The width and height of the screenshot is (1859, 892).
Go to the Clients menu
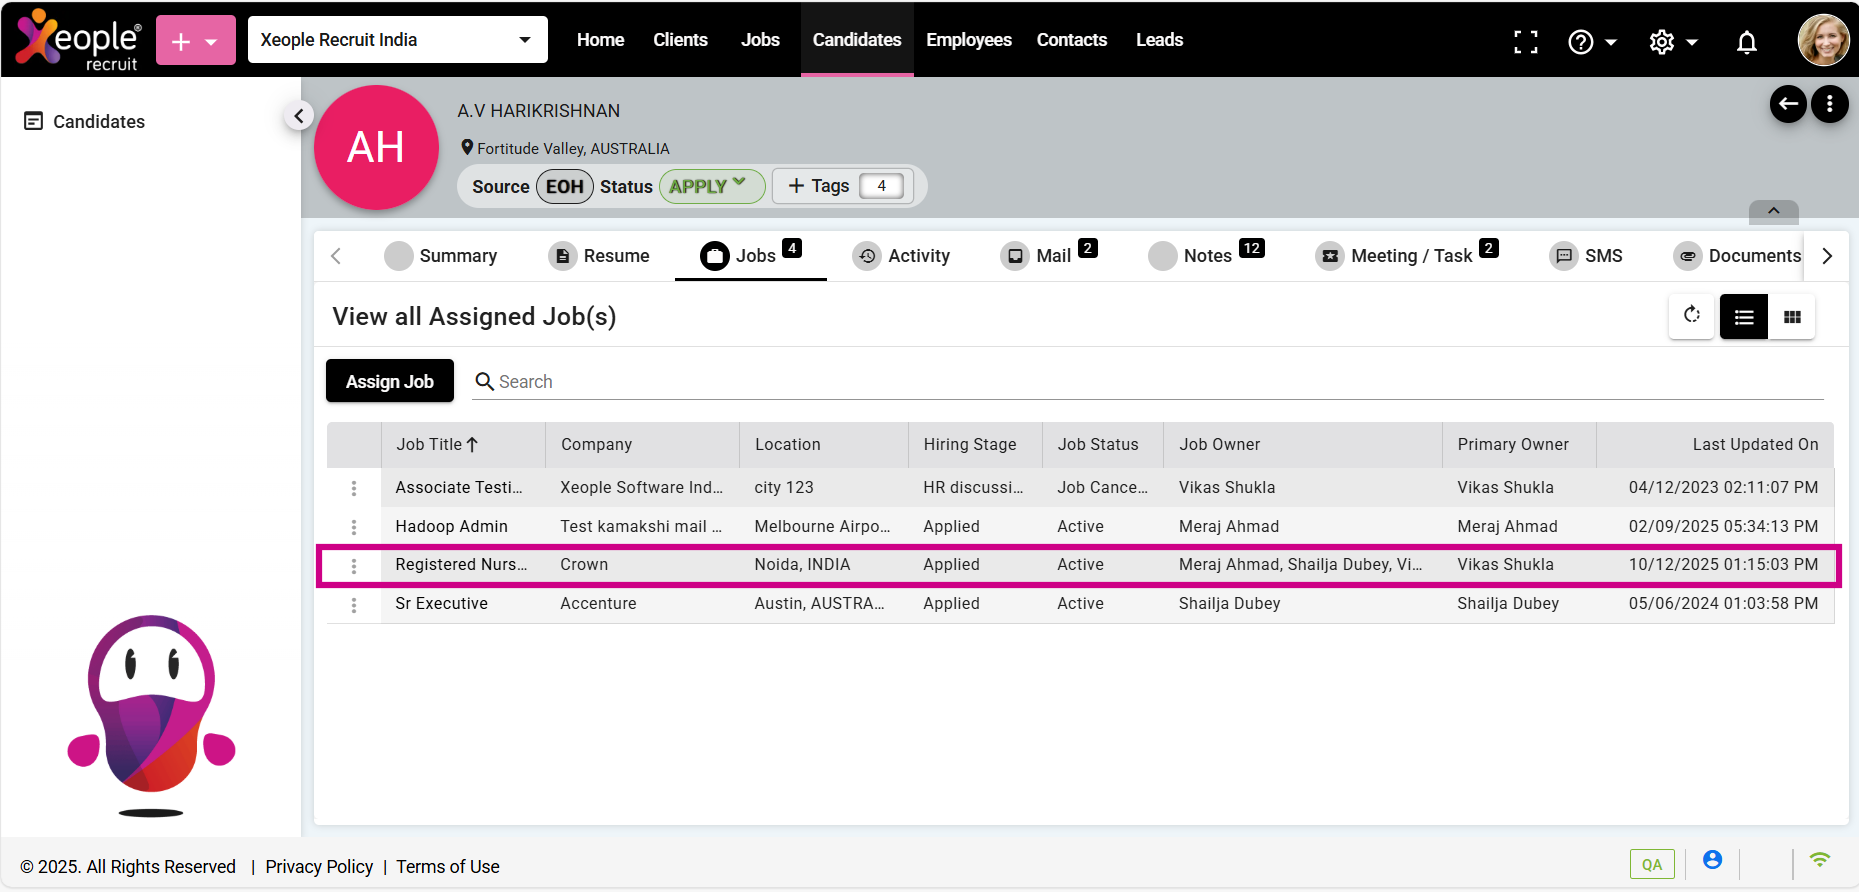[680, 40]
